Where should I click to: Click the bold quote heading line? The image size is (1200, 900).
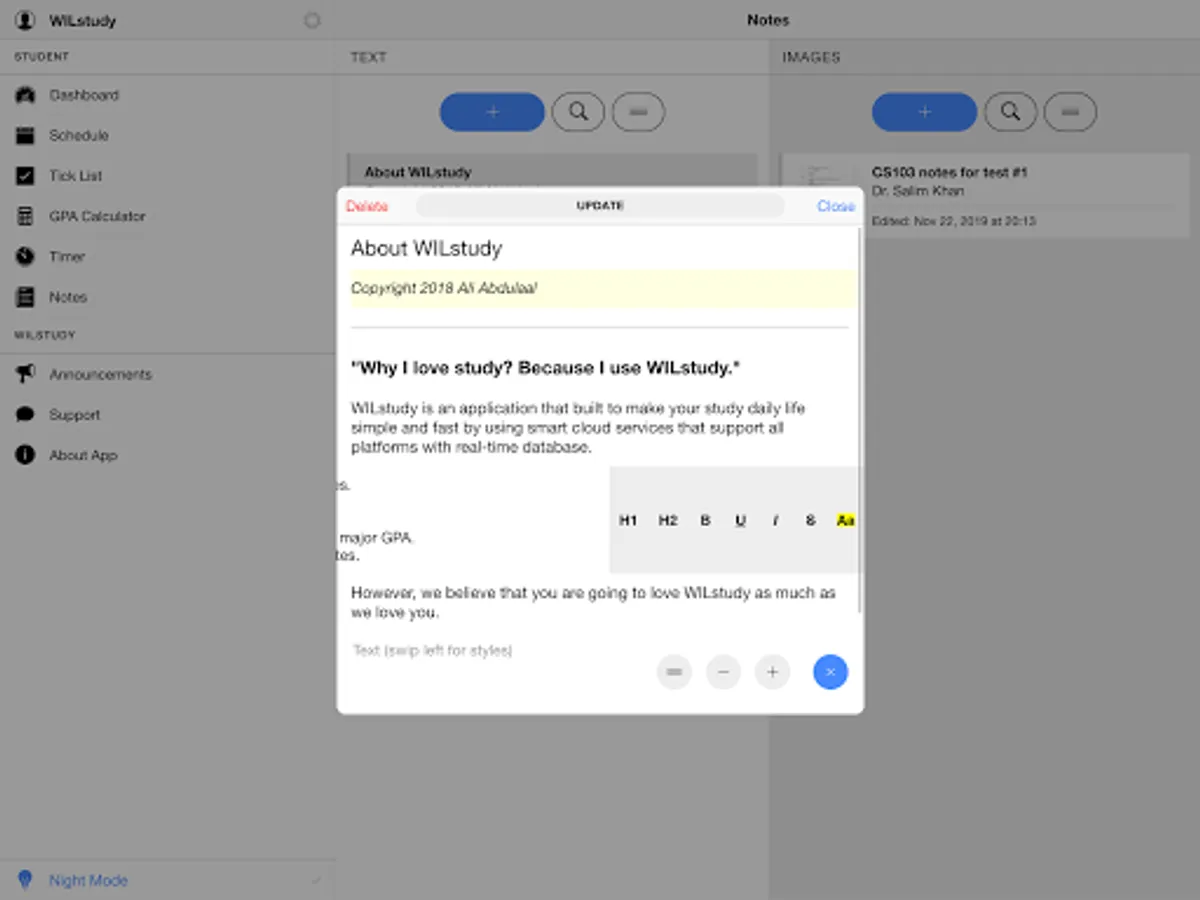[x=545, y=368]
